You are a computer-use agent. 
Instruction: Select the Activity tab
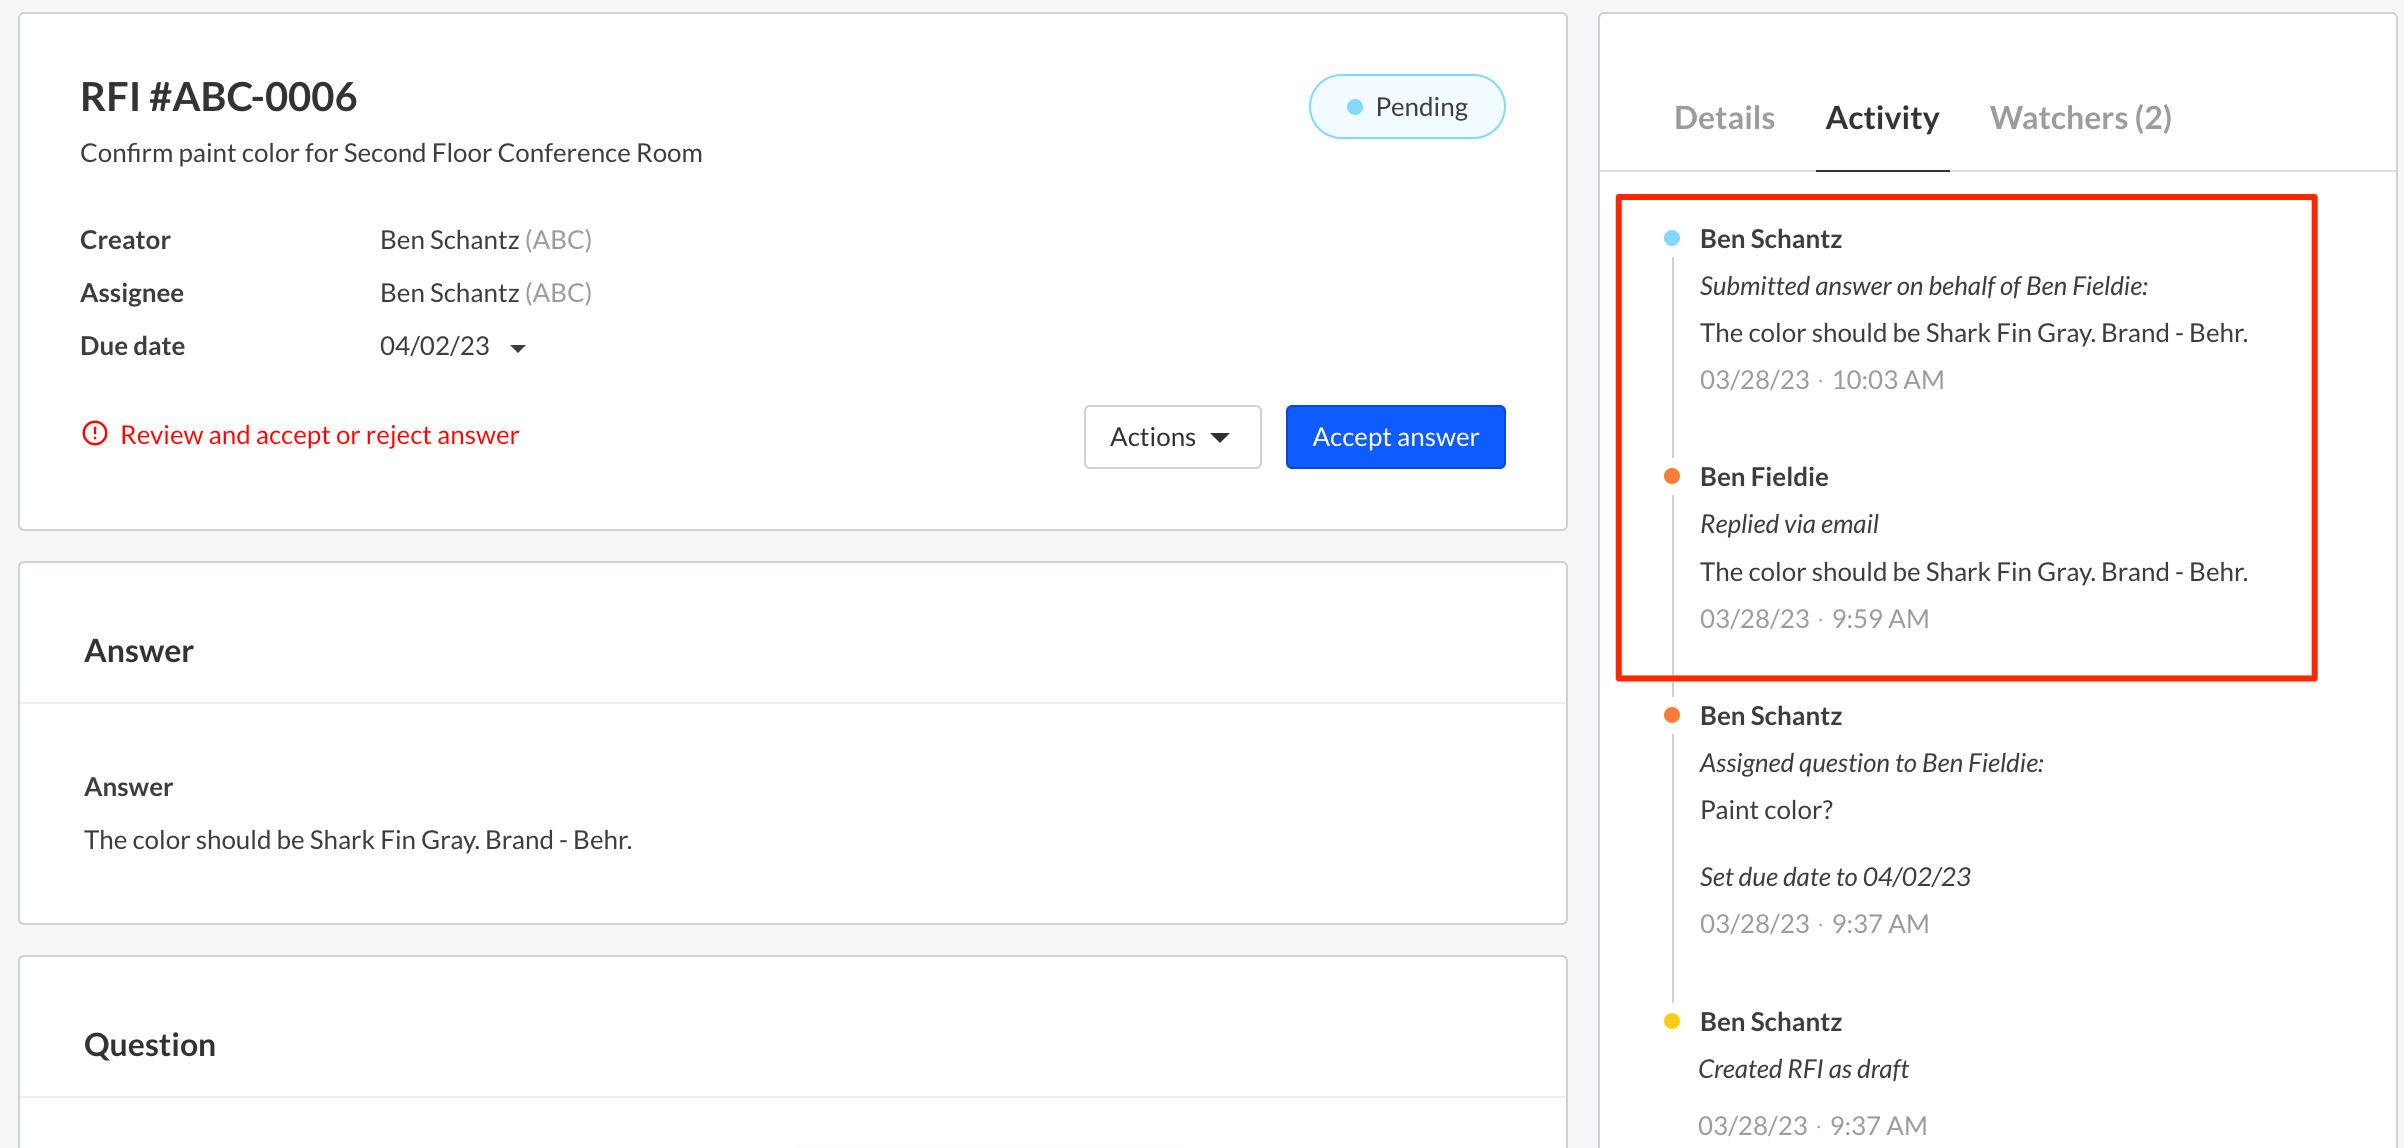point(1881,118)
